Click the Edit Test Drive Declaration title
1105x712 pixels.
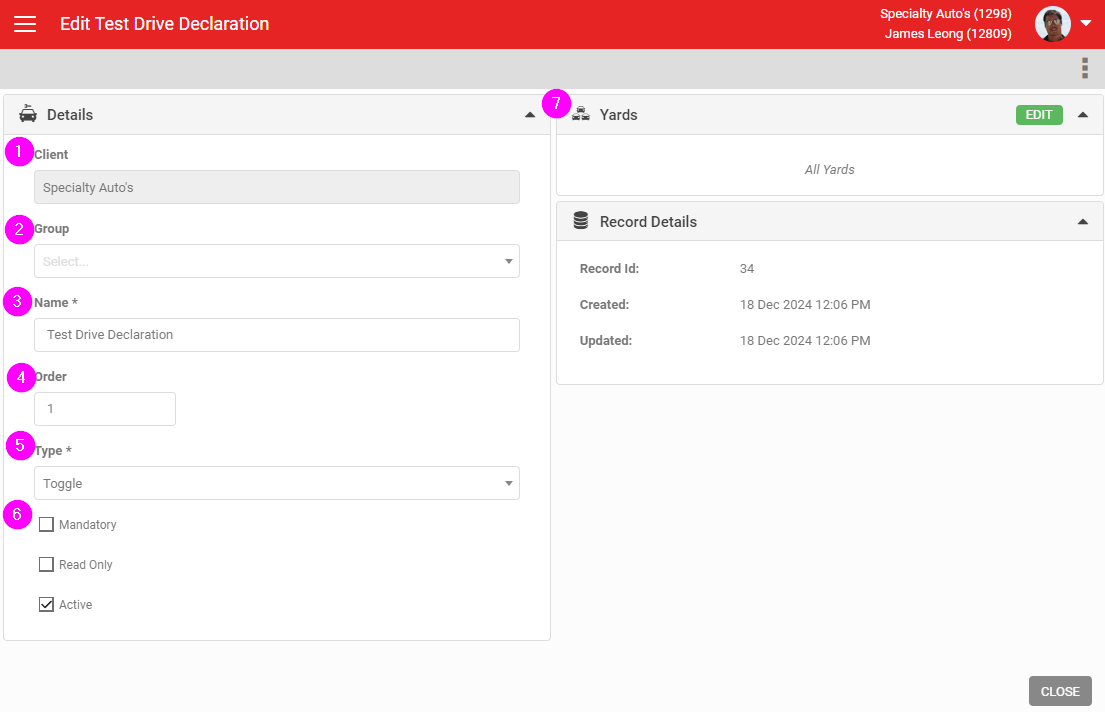(x=164, y=24)
